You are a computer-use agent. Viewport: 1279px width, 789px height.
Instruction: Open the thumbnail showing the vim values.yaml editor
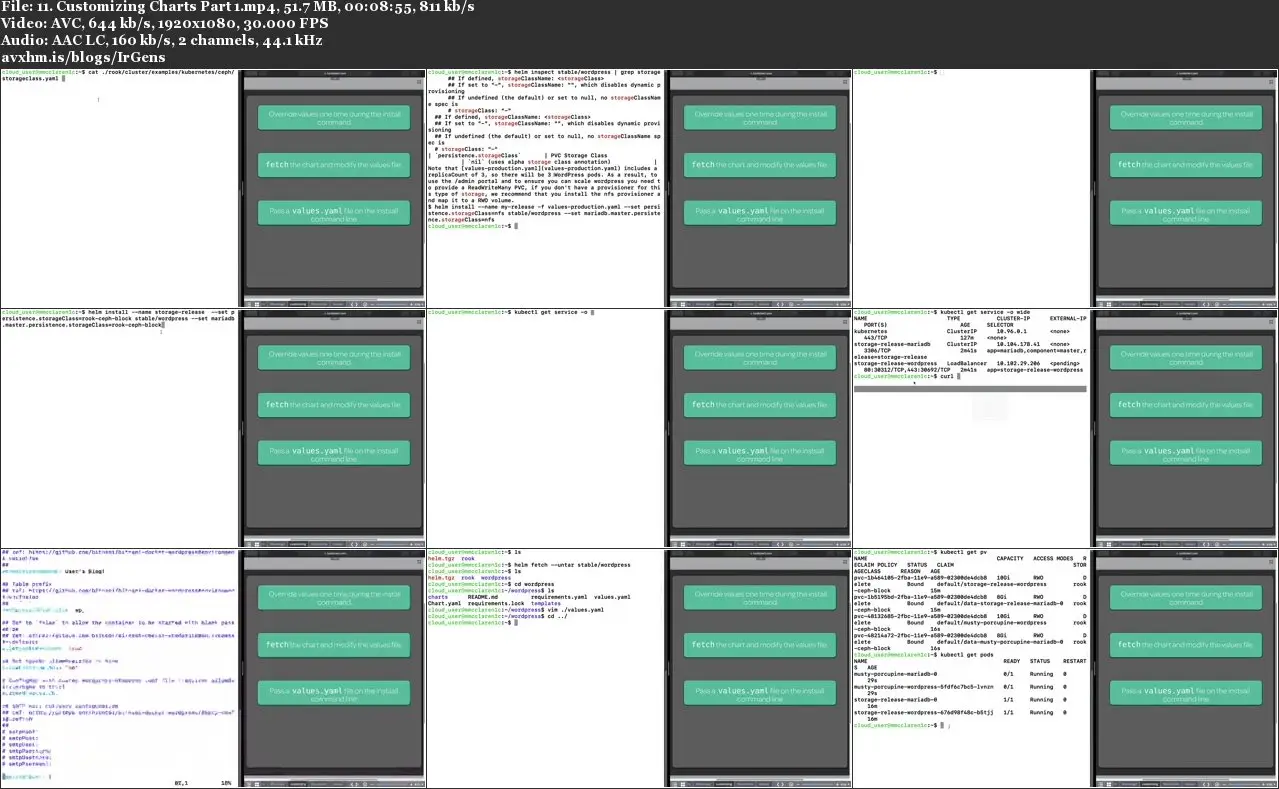(x=213, y=667)
